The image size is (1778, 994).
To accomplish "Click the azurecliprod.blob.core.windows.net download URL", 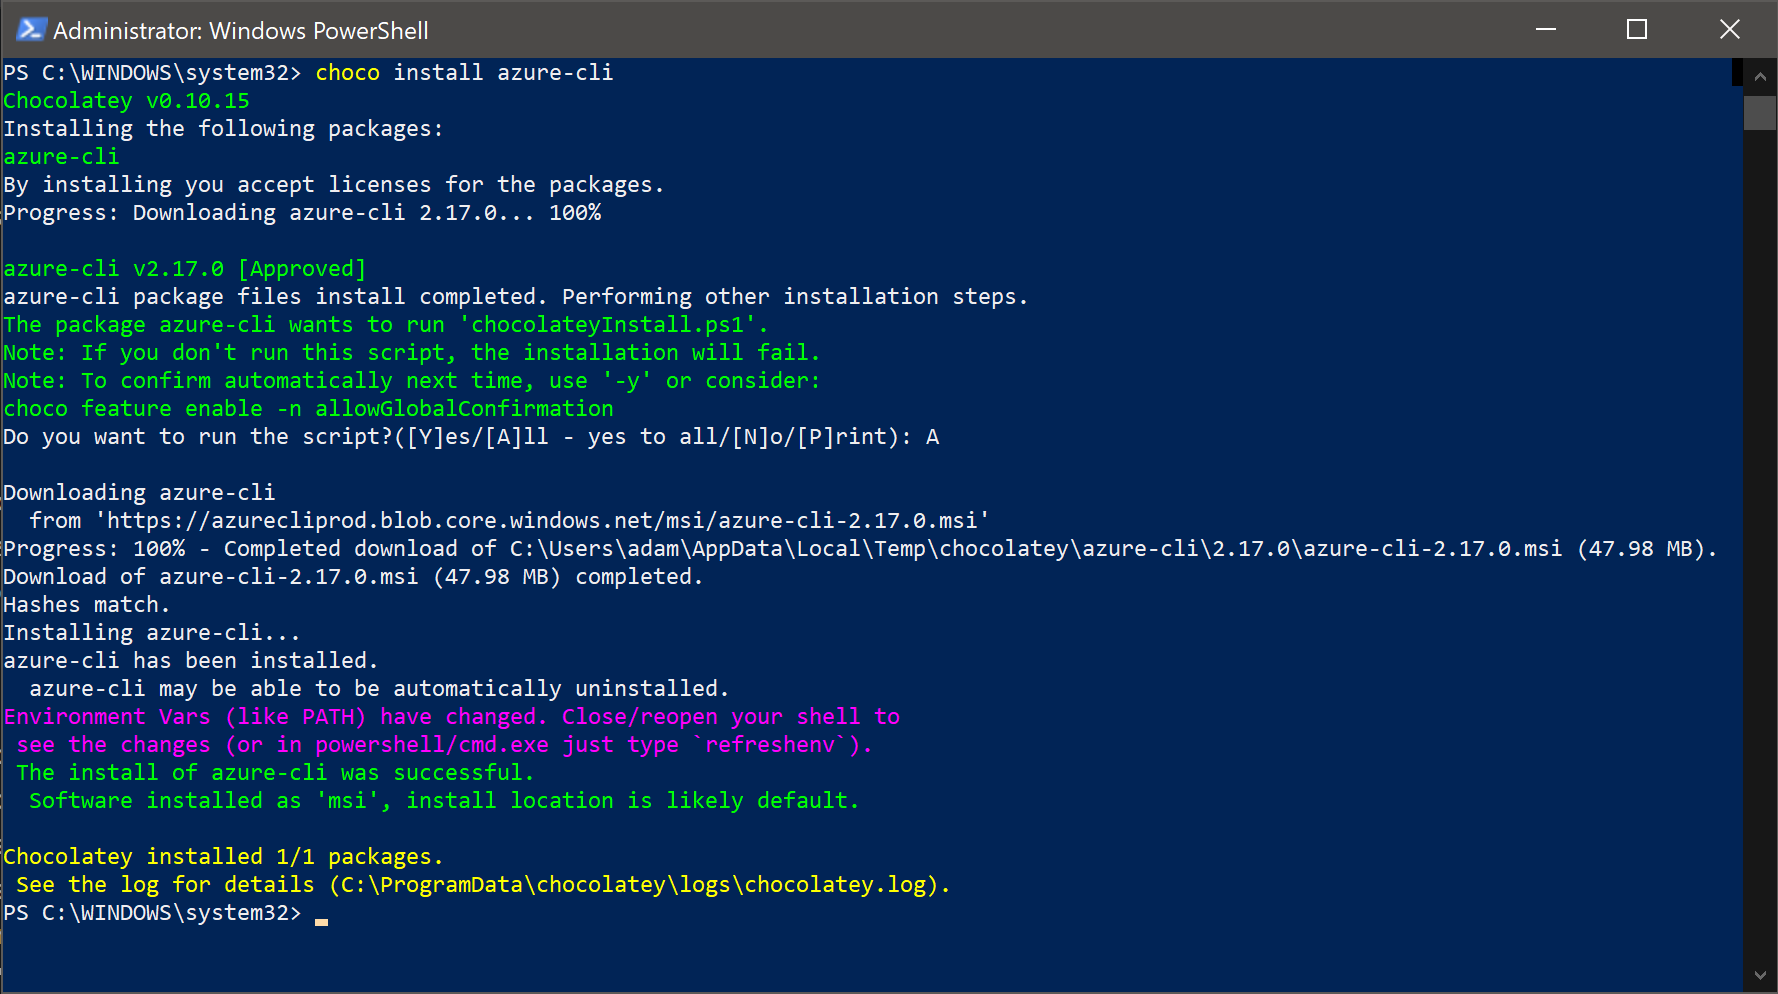I will coord(541,521).
